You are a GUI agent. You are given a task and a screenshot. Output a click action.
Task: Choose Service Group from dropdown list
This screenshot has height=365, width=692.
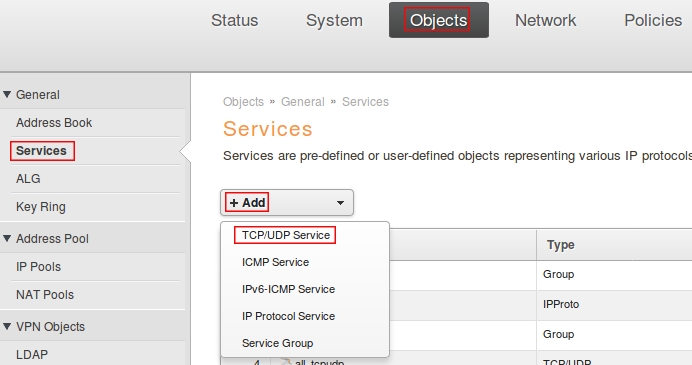point(278,343)
